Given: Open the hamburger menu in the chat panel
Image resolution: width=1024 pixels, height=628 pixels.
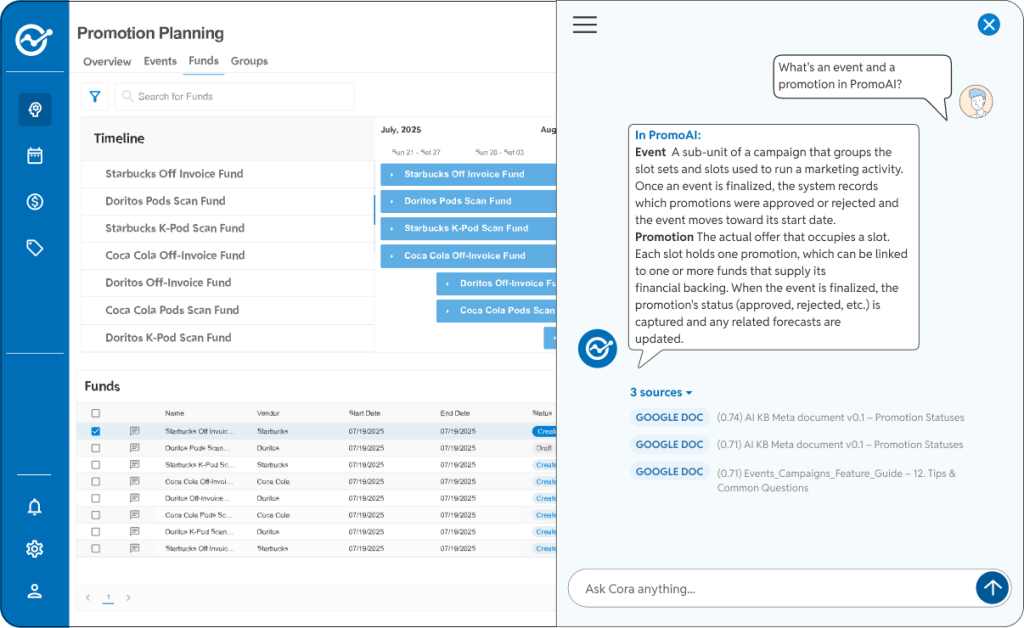Looking at the screenshot, I should [584, 25].
